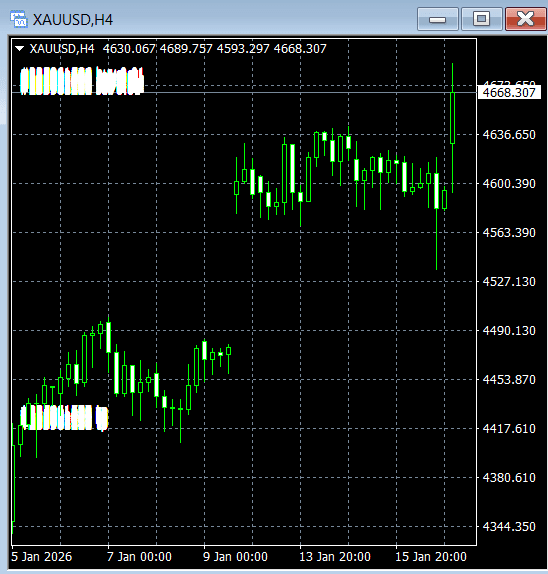Click the 4600.390 price scale label
This screenshot has width=548, height=574.
509,183
